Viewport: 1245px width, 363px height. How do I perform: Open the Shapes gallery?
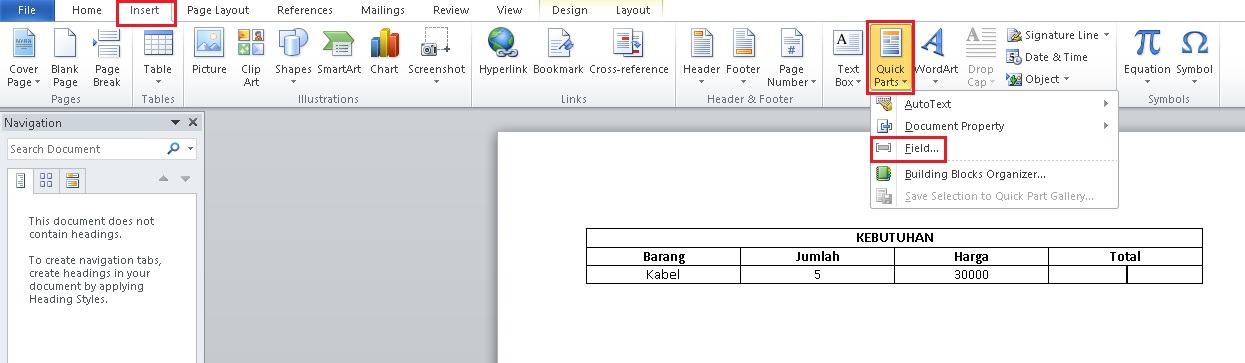[294, 58]
